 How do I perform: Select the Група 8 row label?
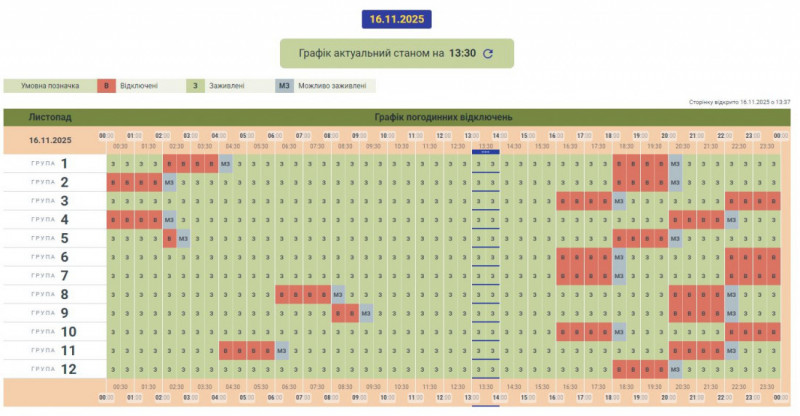[50, 294]
